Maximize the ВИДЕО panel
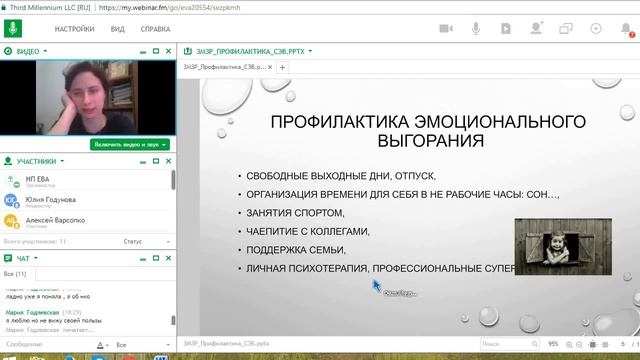Image resolution: width=640 pixels, height=360 pixels. click(156, 51)
